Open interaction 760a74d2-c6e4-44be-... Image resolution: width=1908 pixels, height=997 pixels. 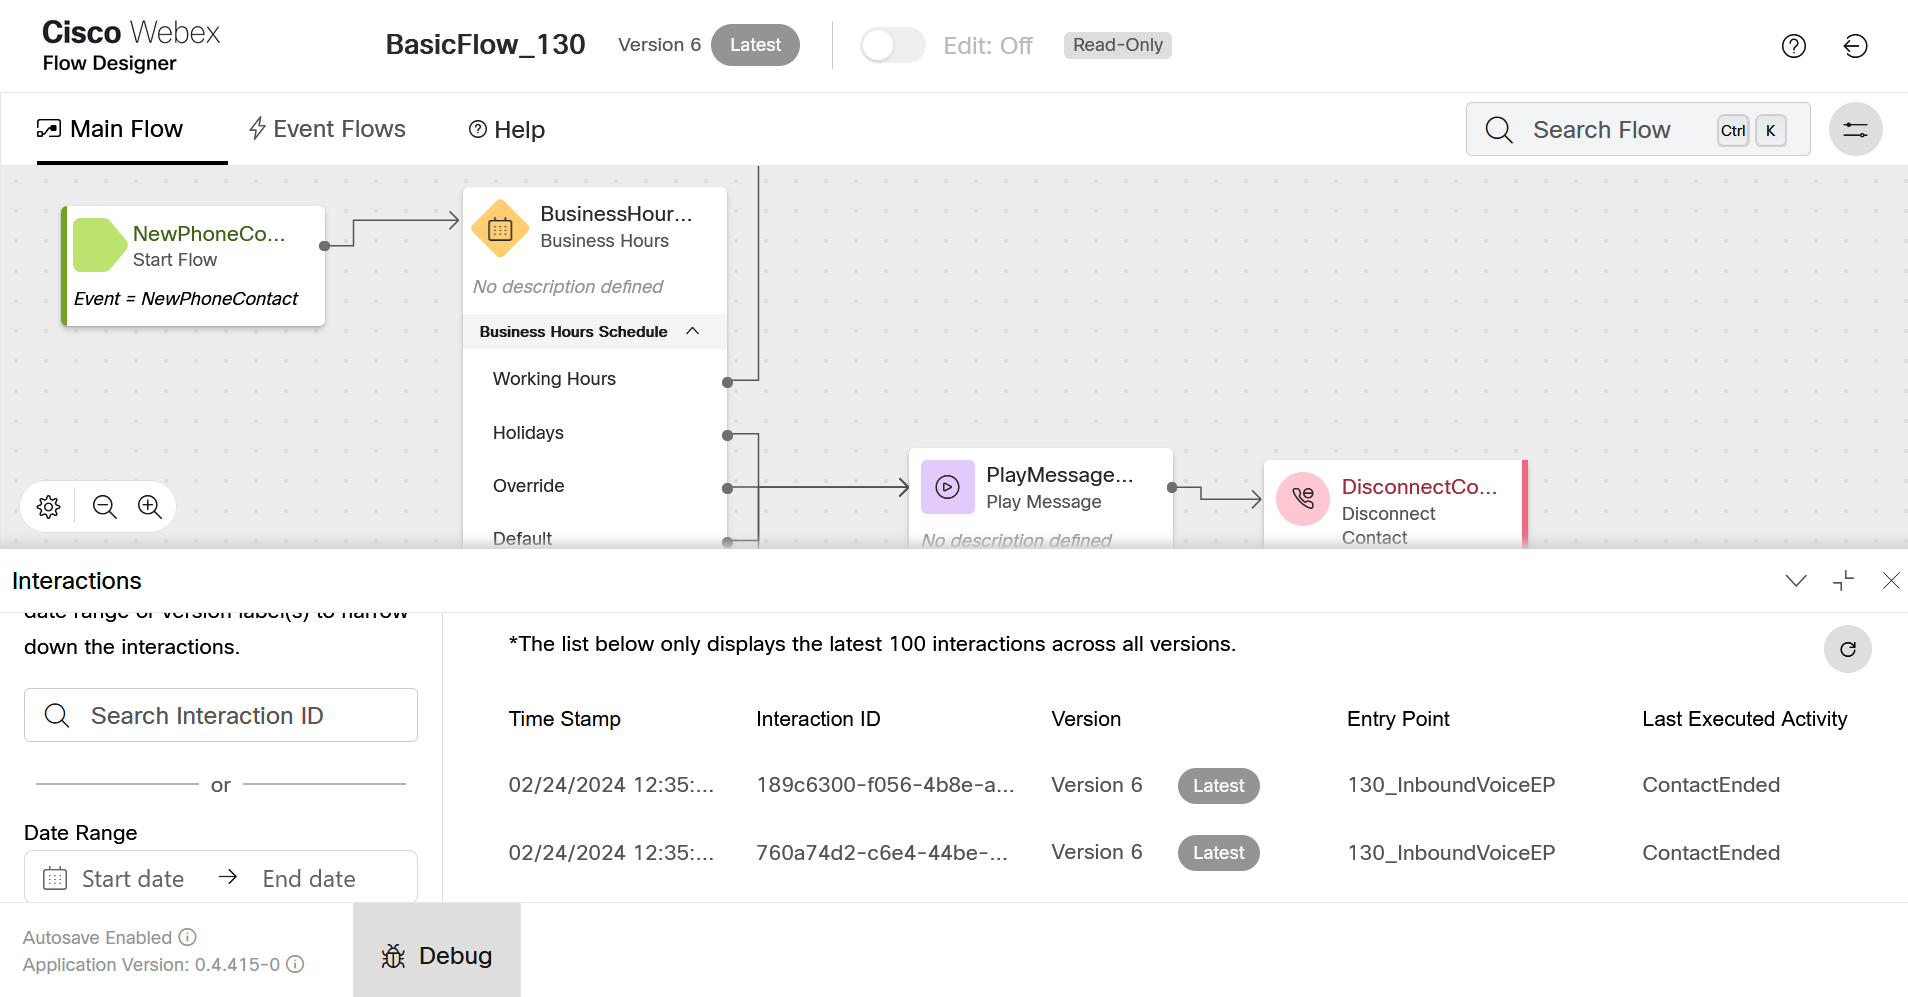pyautogui.click(x=882, y=853)
